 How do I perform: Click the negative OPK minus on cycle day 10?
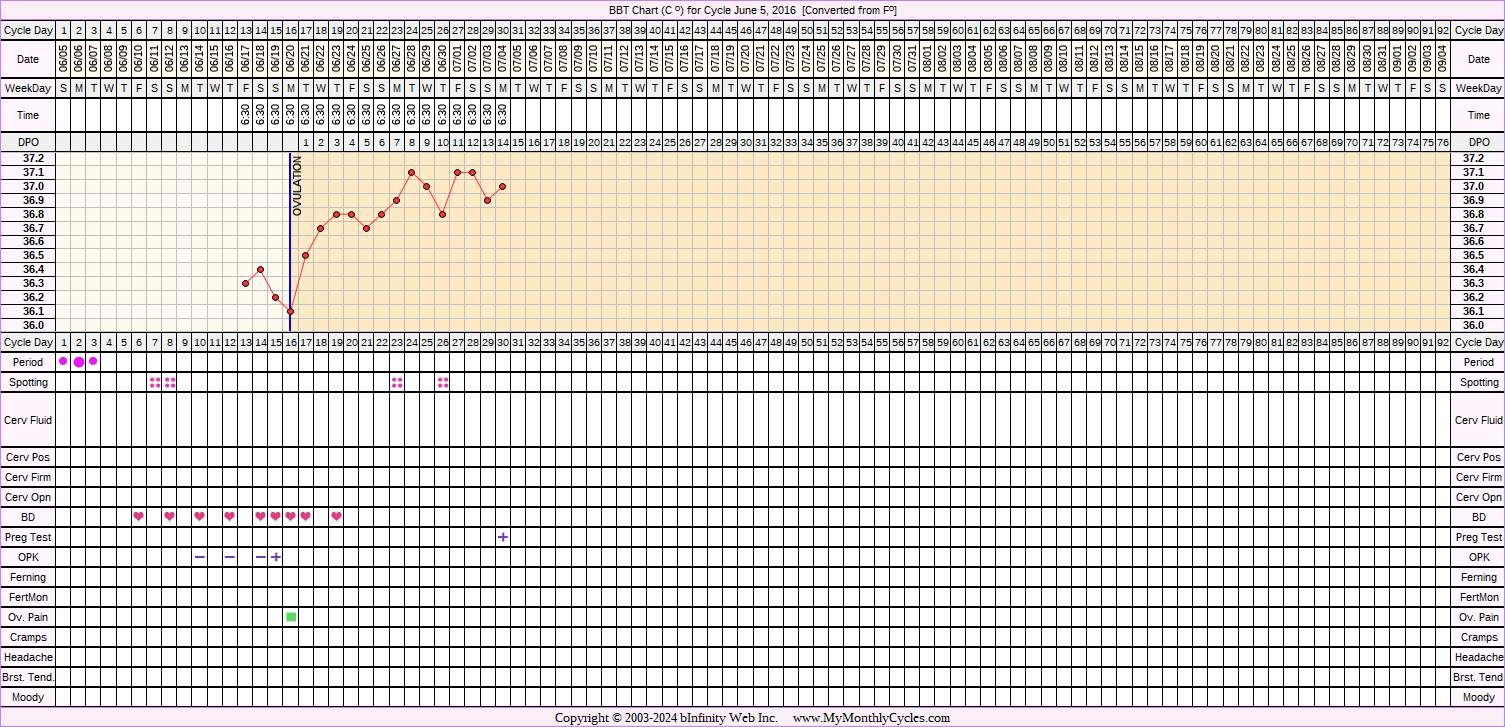[x=200, y=557]
